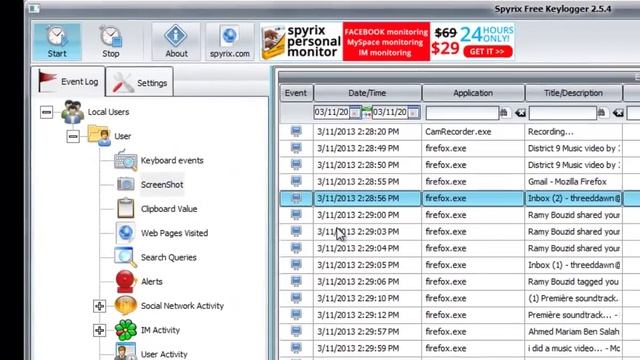Select the Alerts red siren icon

point(125,281)
